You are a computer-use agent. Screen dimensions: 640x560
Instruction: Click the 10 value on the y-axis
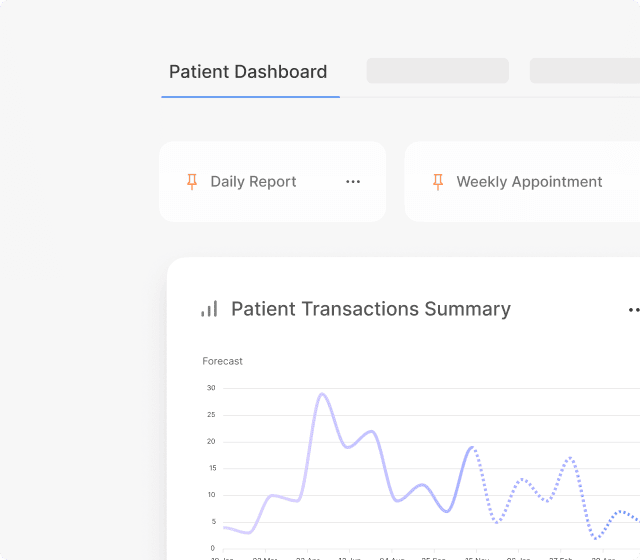211,495
